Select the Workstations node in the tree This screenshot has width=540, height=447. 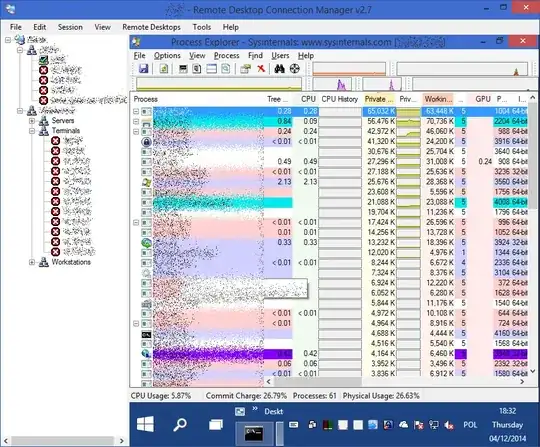tap(71, 262)
